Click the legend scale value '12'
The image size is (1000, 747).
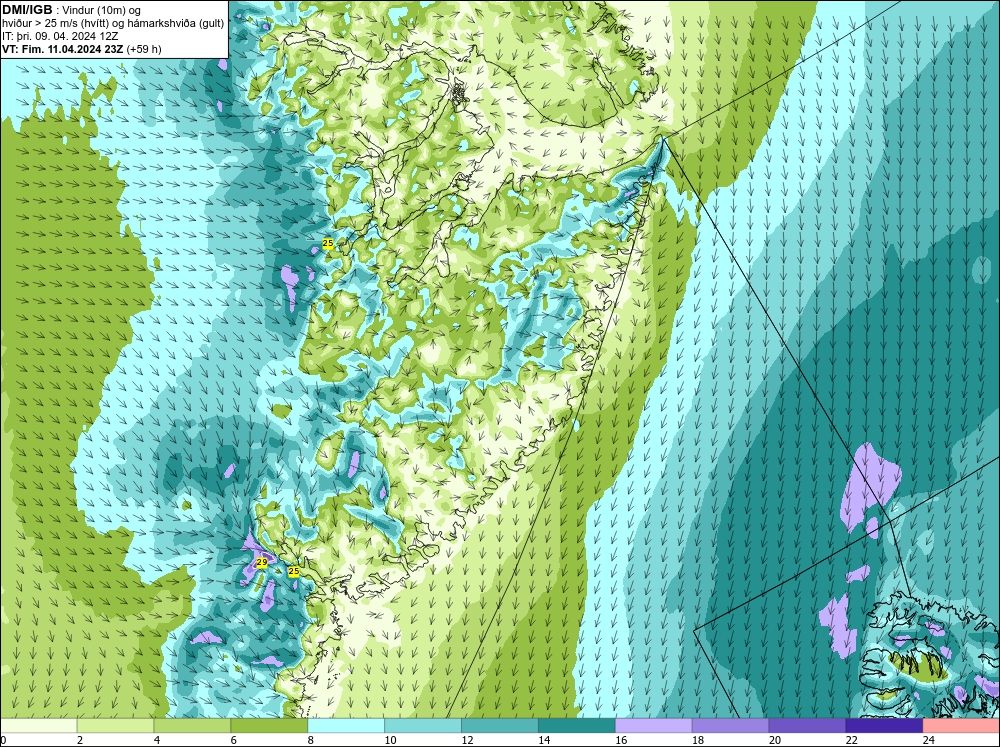pyautogui.click(x=467, y=740)
